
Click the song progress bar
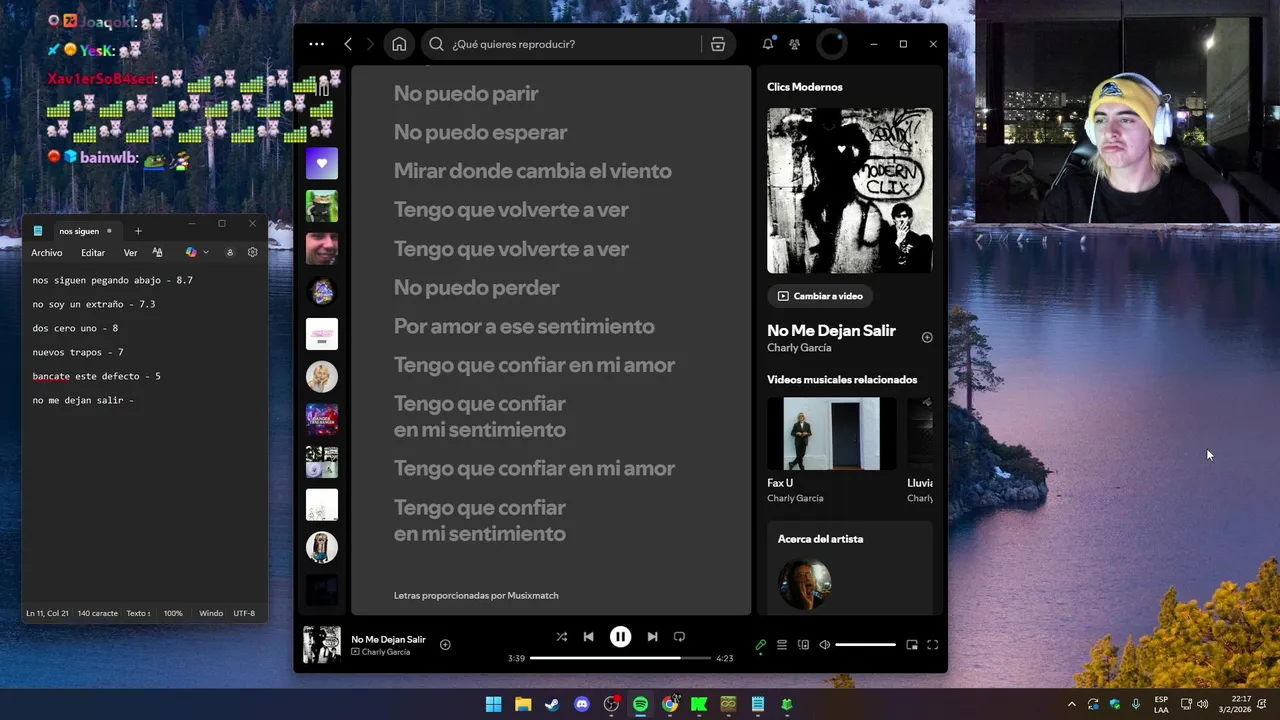coord(620,658)
